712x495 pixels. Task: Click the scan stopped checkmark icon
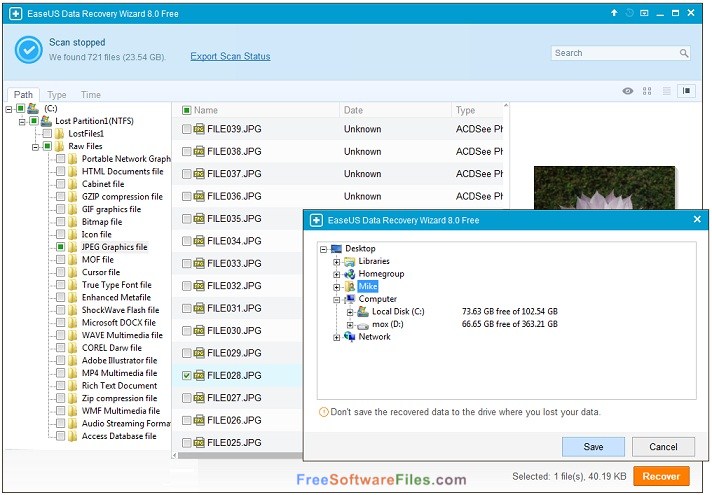[29, 50]
